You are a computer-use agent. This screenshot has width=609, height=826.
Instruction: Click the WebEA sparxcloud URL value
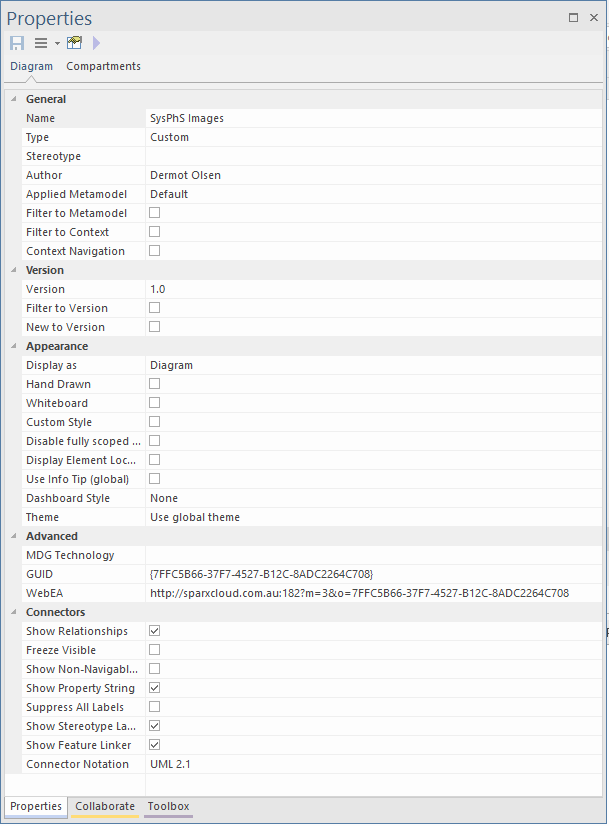click(x=359, y=593)
